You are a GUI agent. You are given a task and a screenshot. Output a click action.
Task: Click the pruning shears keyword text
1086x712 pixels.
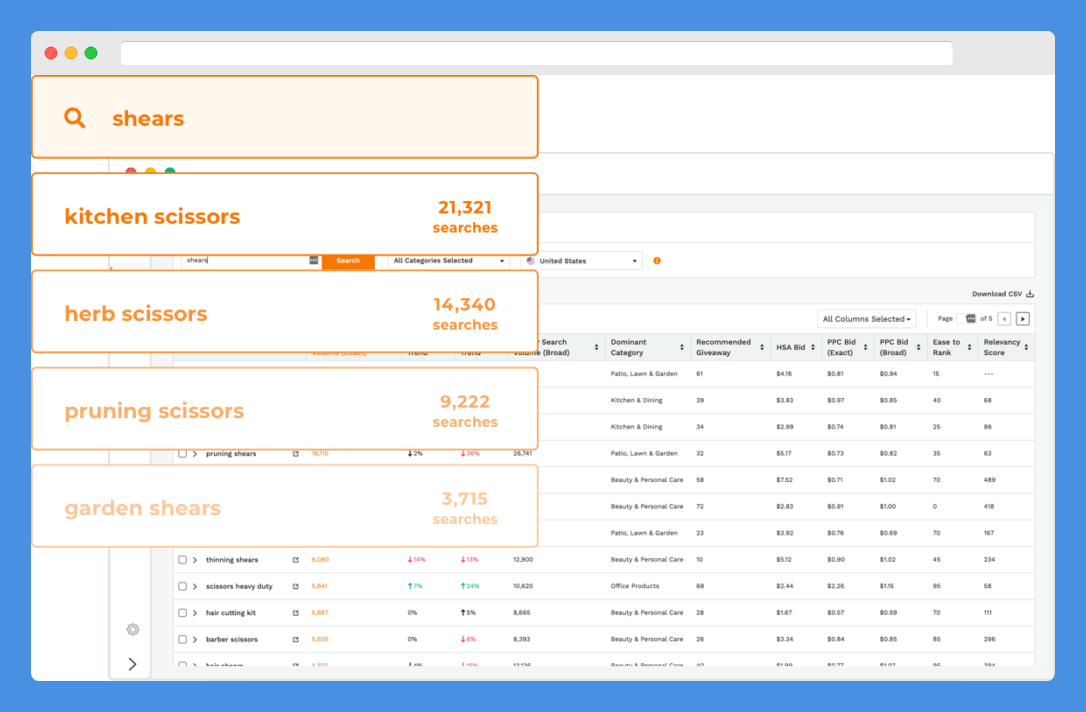point(231,454)
